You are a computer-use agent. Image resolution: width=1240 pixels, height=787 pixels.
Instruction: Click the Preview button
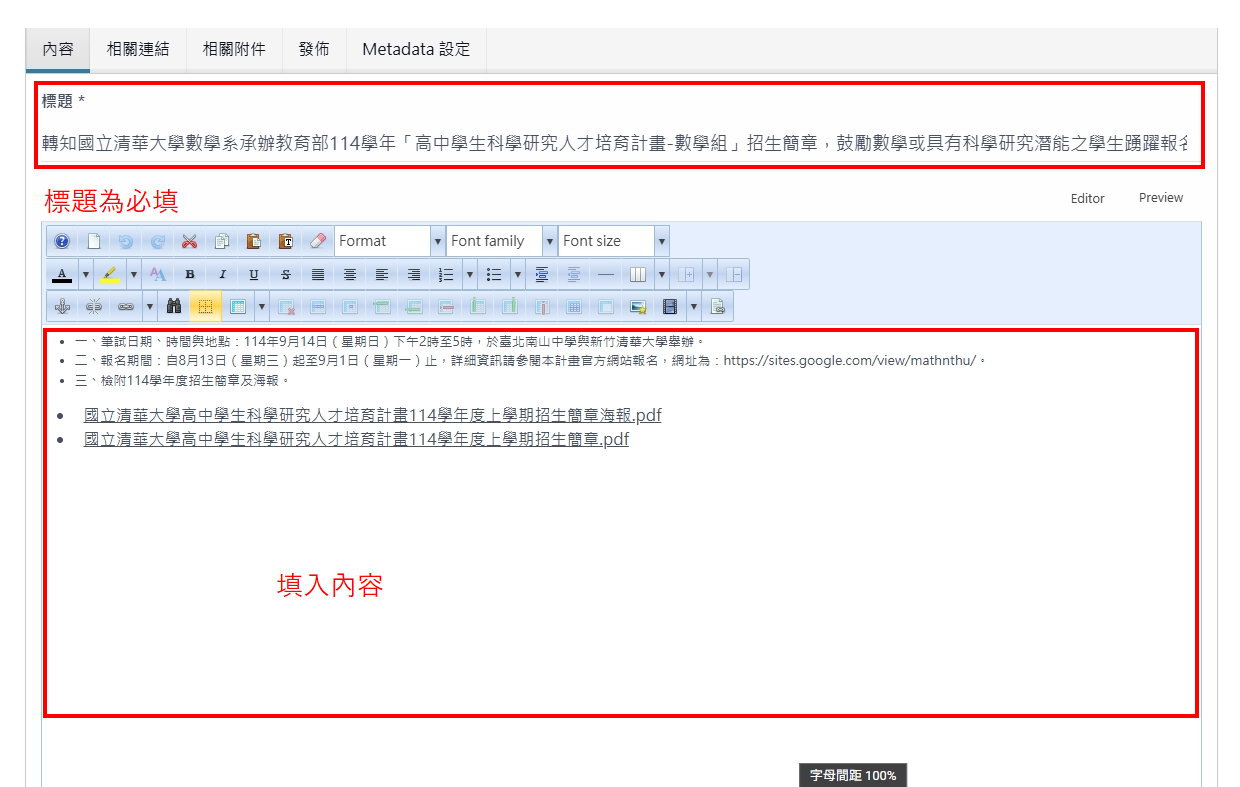[x=1160, y=198]
